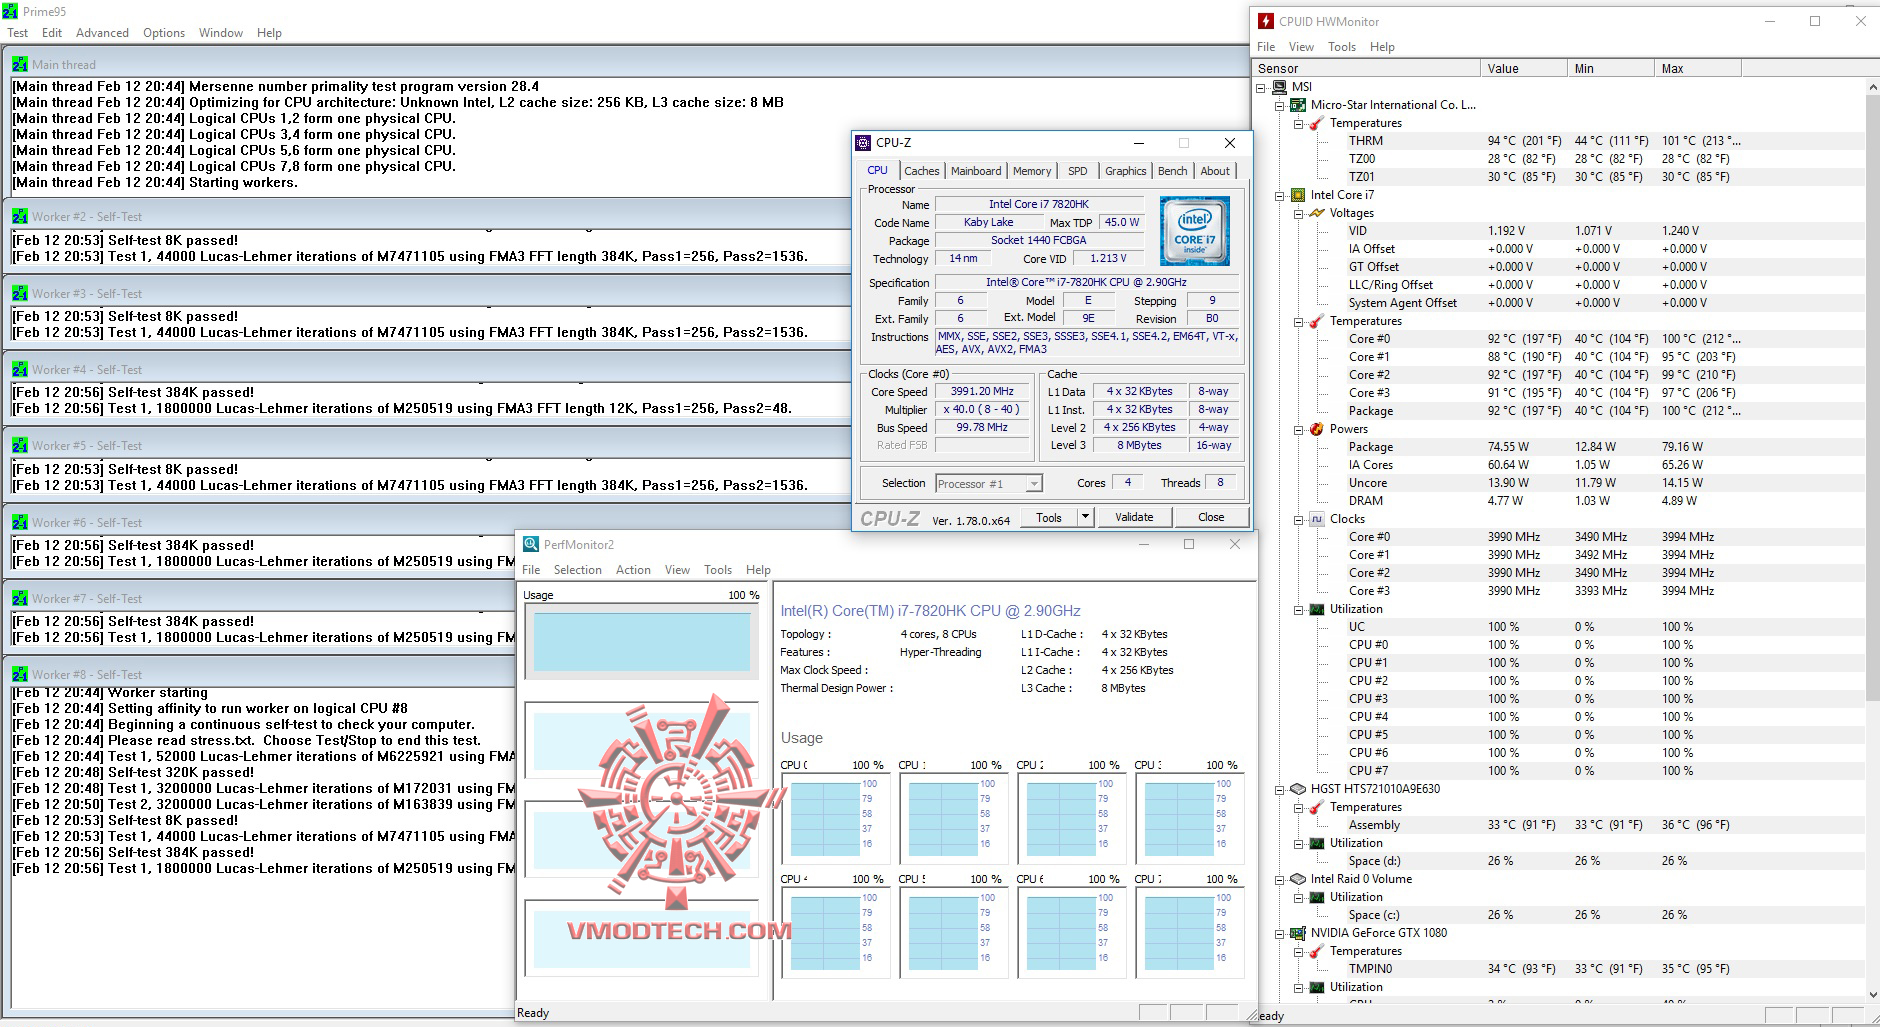Click the Usage 100% graph in PerfMonitor2
1880x1027 pixels.
[641, 641]
